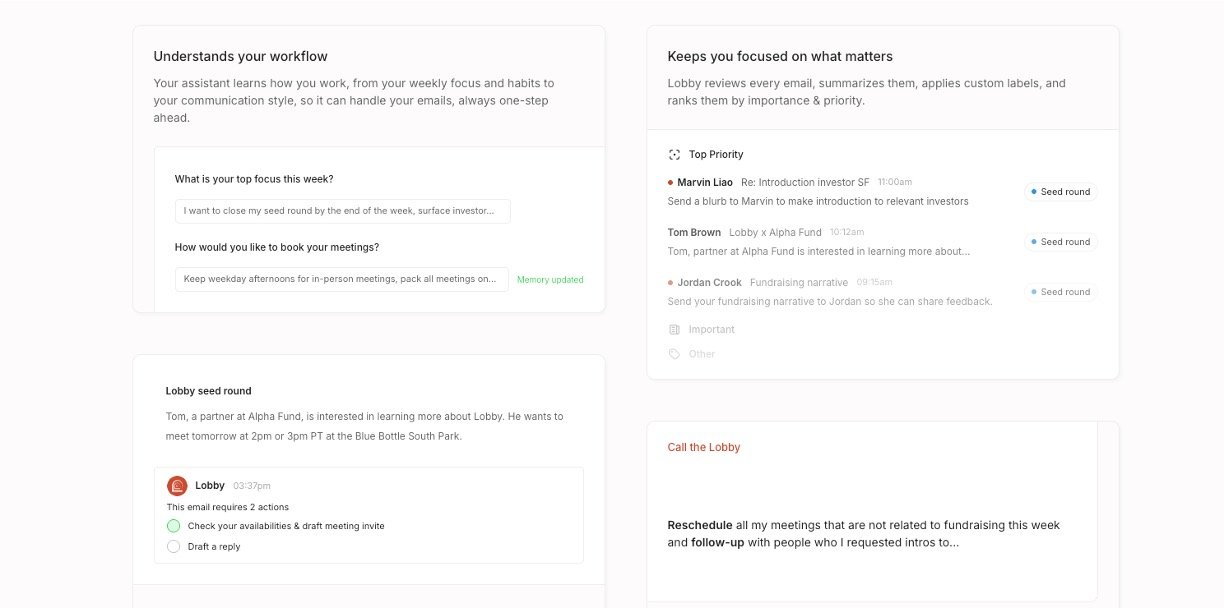Click the book your meetings input field

click(x=341, y=279)
